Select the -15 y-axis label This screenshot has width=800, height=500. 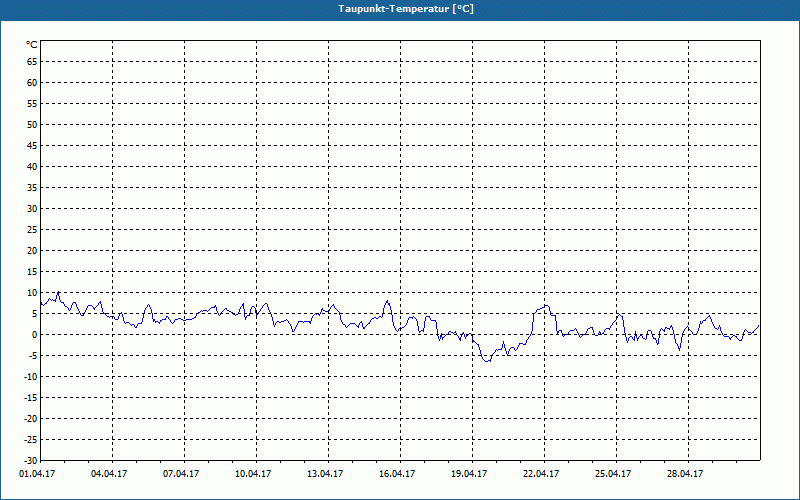click(x=31, y=397)
